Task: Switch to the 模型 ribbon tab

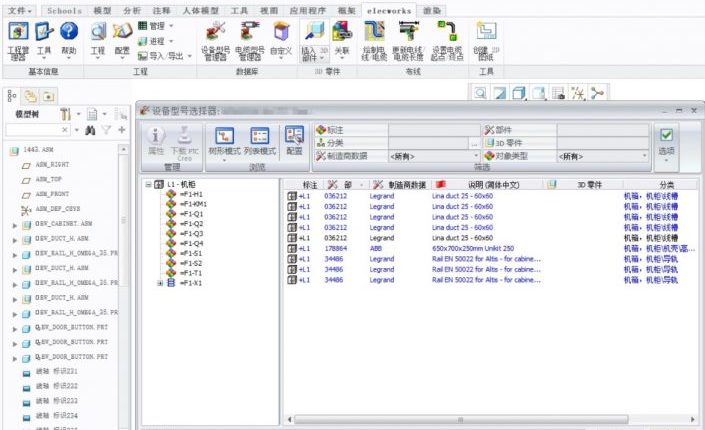Action: tap(103, 10)
